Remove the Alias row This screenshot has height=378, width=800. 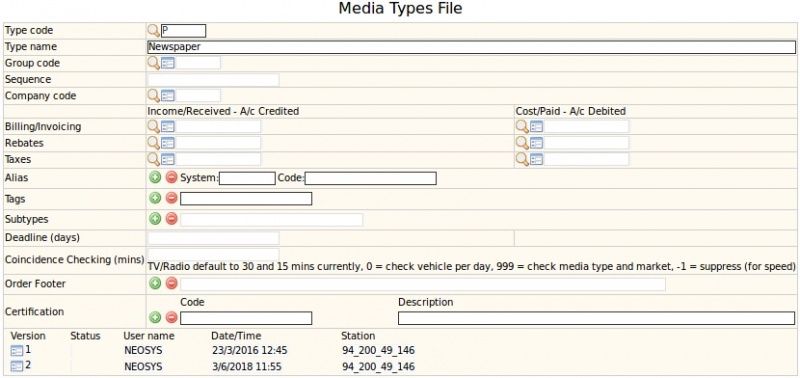[x=171, y=178]
